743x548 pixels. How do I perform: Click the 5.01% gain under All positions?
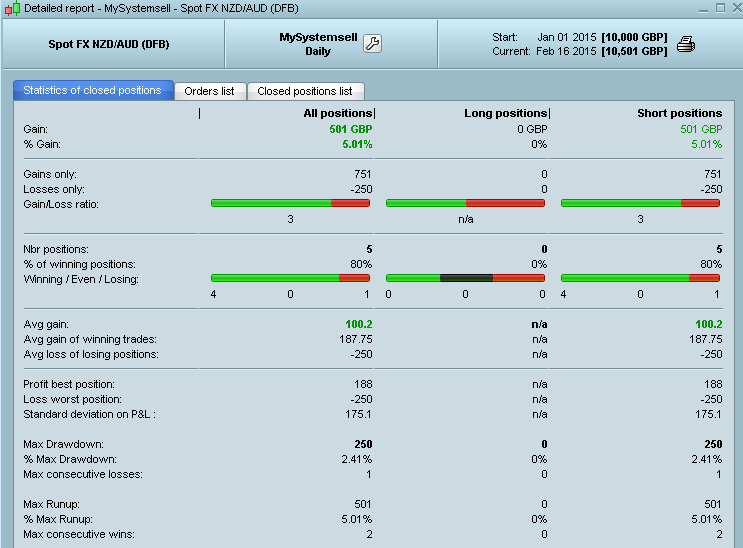point(357,144)
